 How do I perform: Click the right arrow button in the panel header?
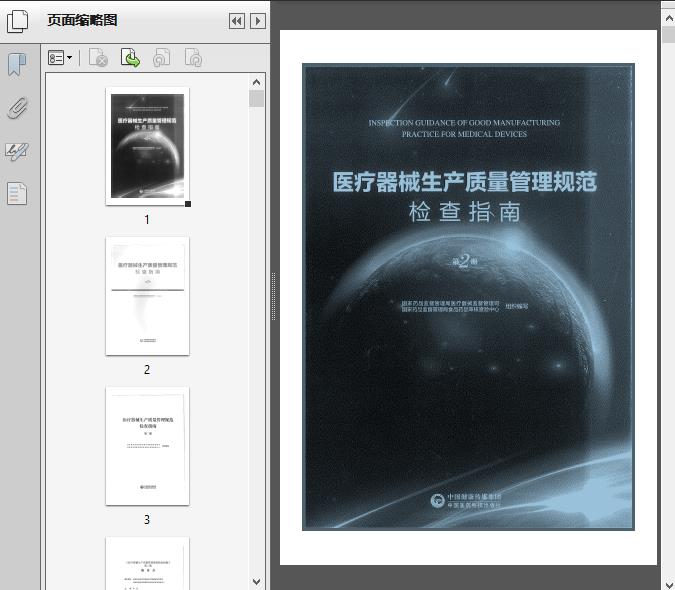[x=258, y=21]
